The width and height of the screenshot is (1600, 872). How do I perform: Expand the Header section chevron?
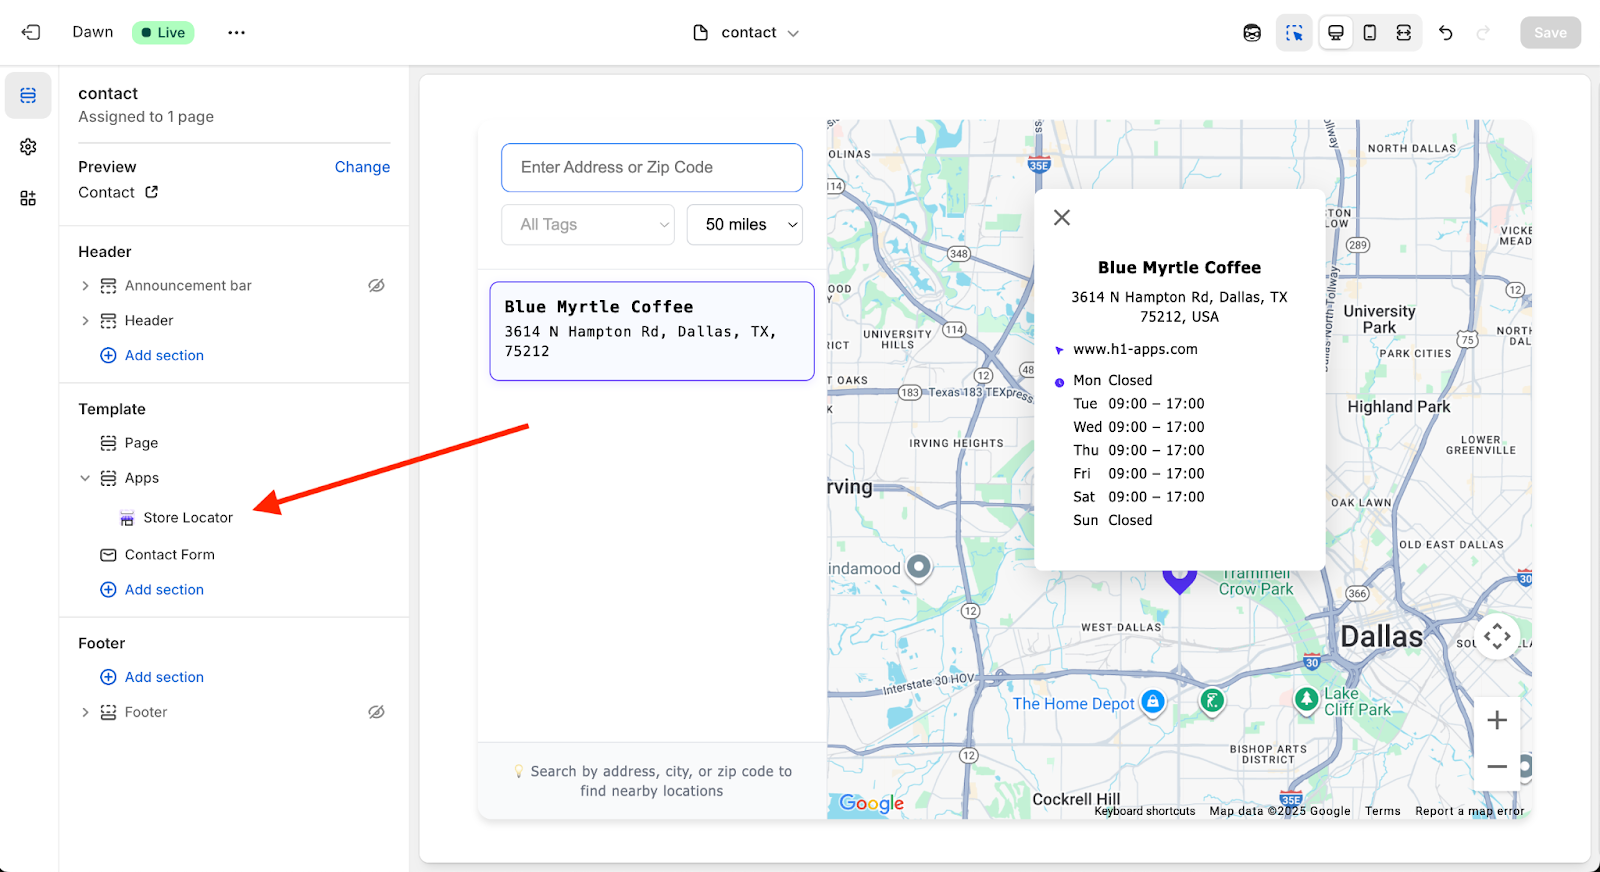pos(85,321)
